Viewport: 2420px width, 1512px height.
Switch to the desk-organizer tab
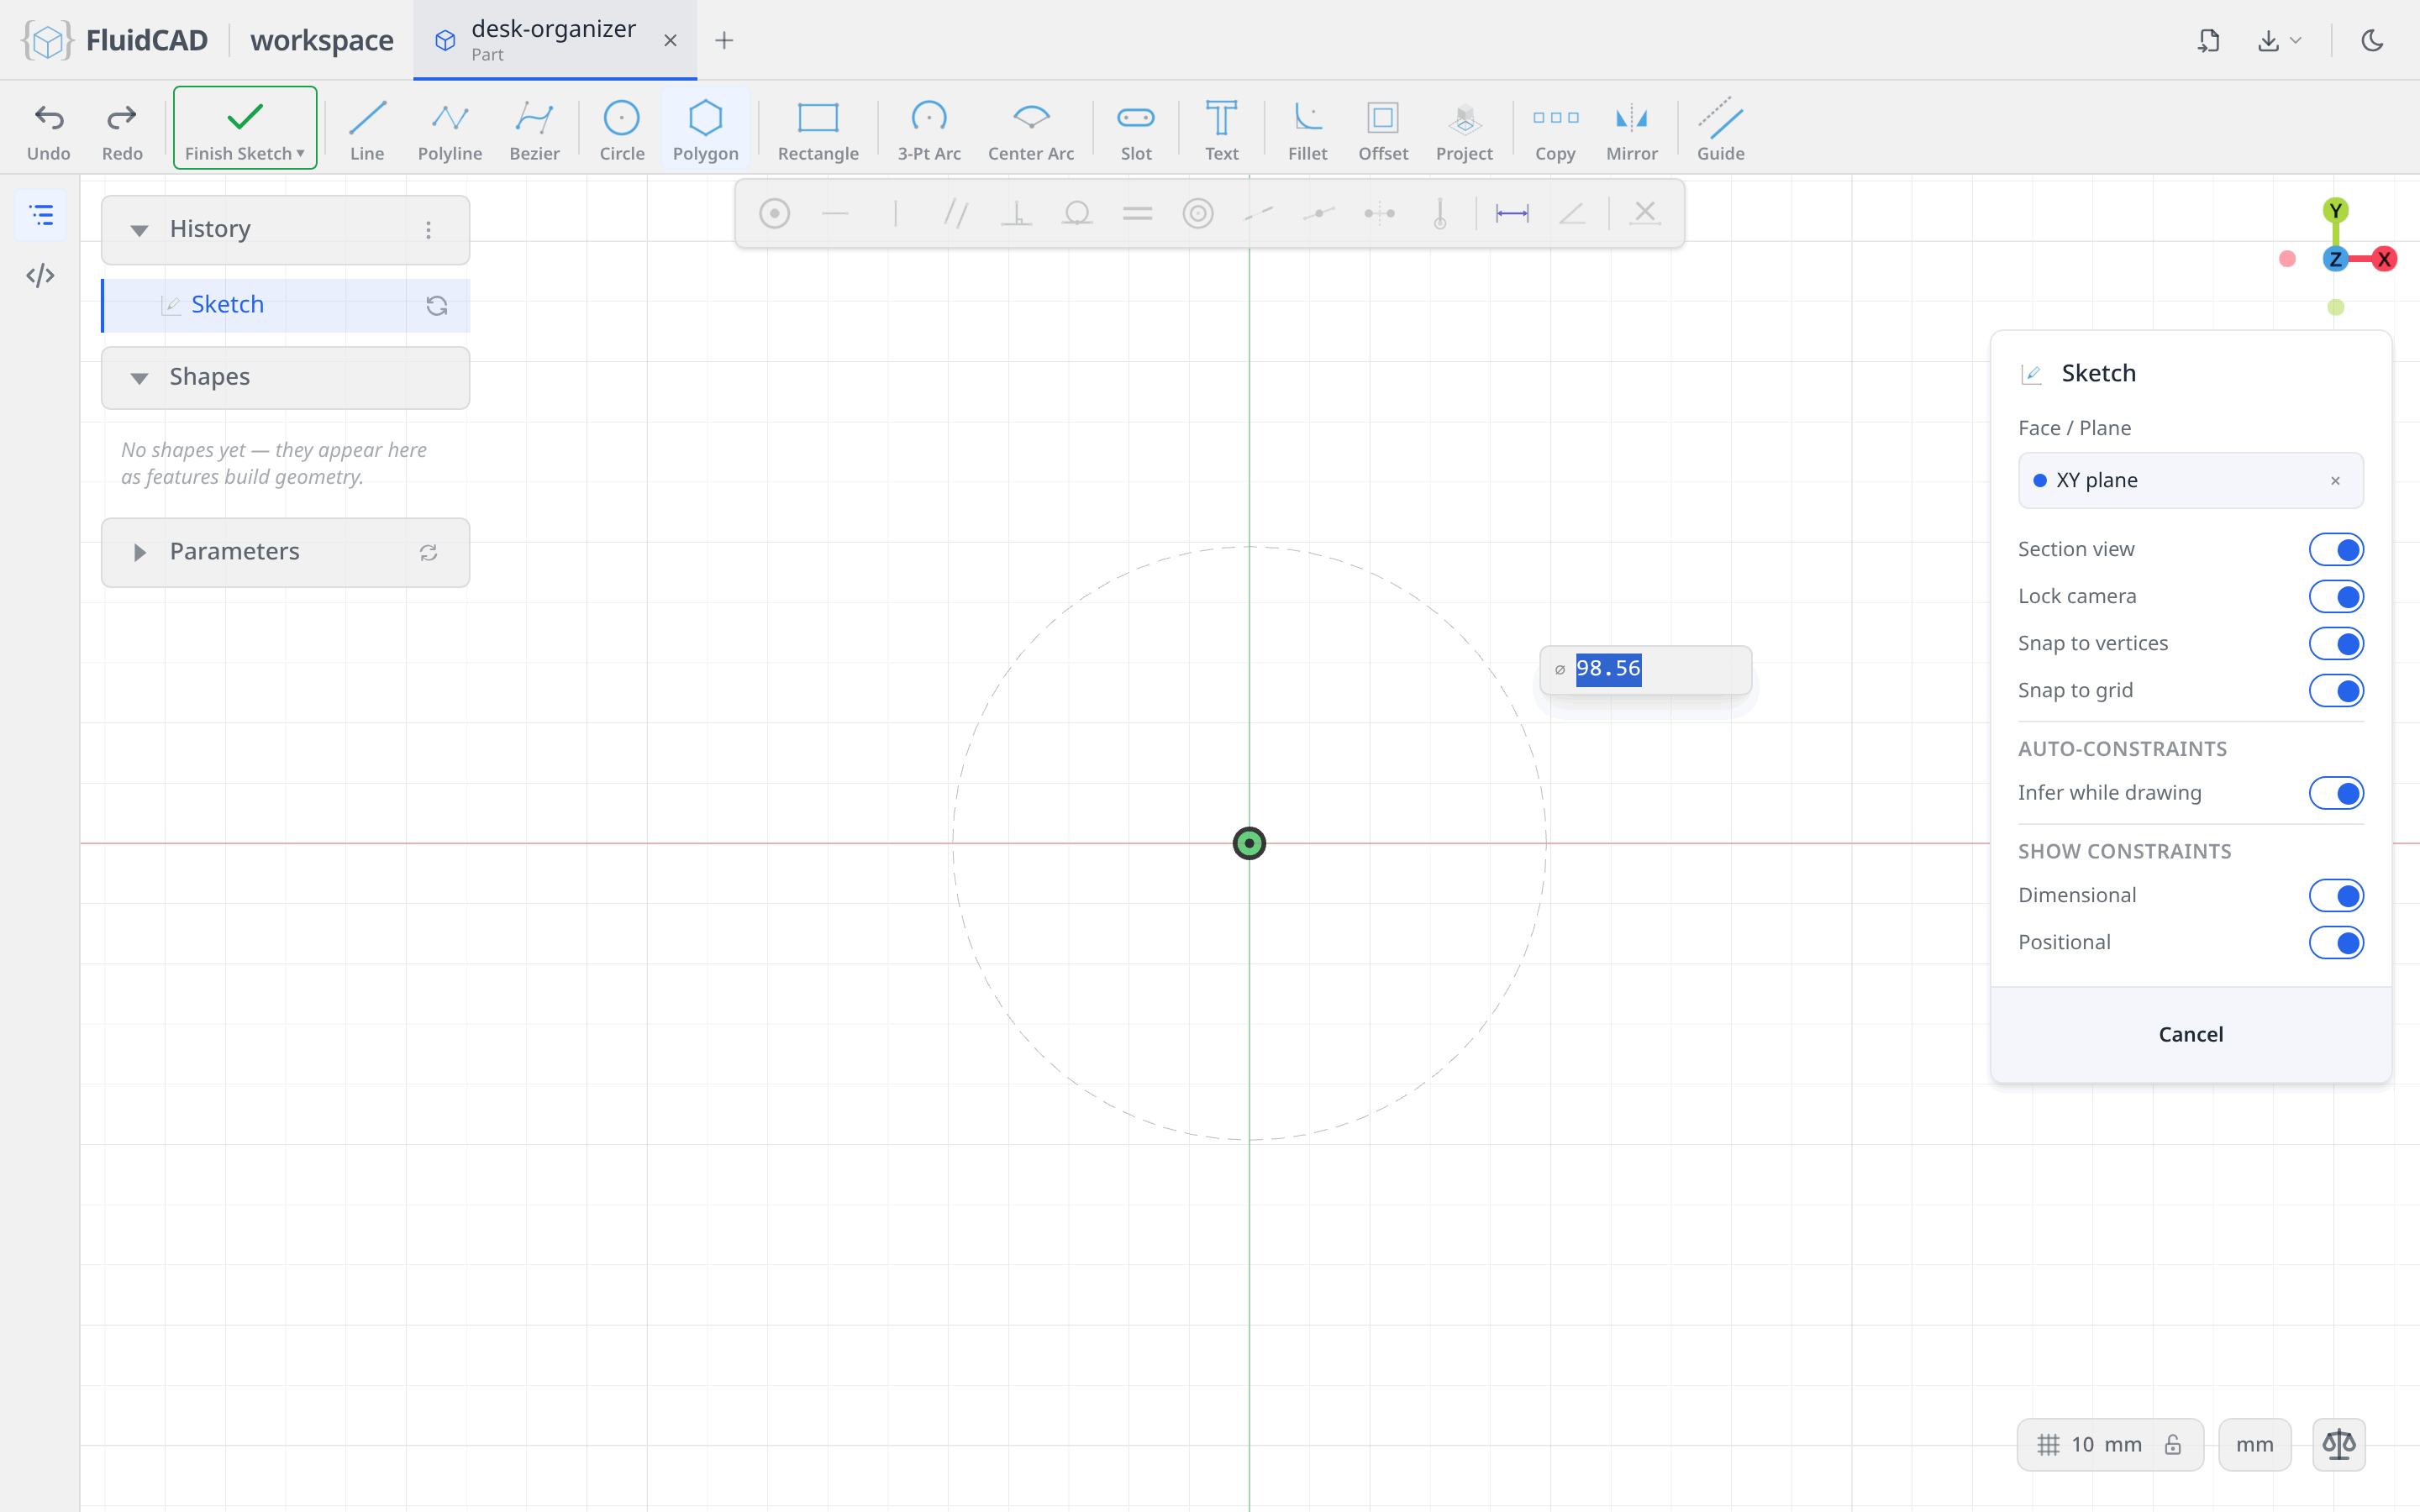tap(553, 40)
